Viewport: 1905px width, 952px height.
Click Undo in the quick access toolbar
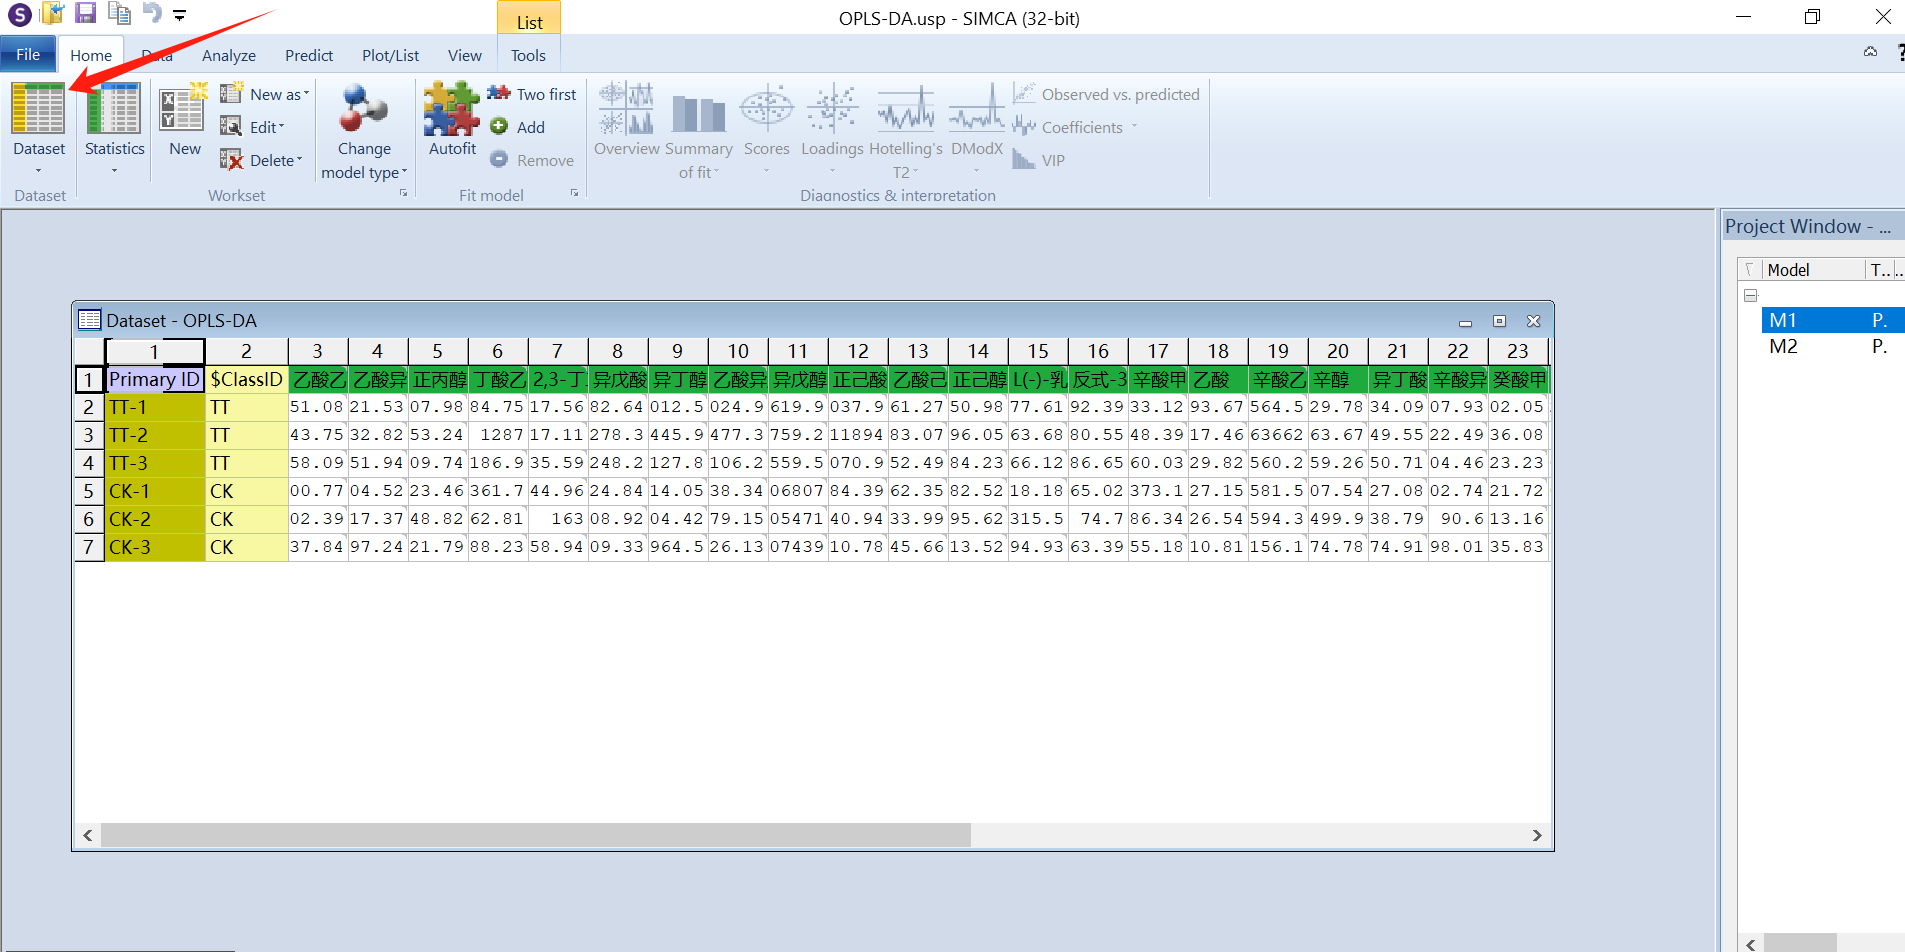point(151,14)
